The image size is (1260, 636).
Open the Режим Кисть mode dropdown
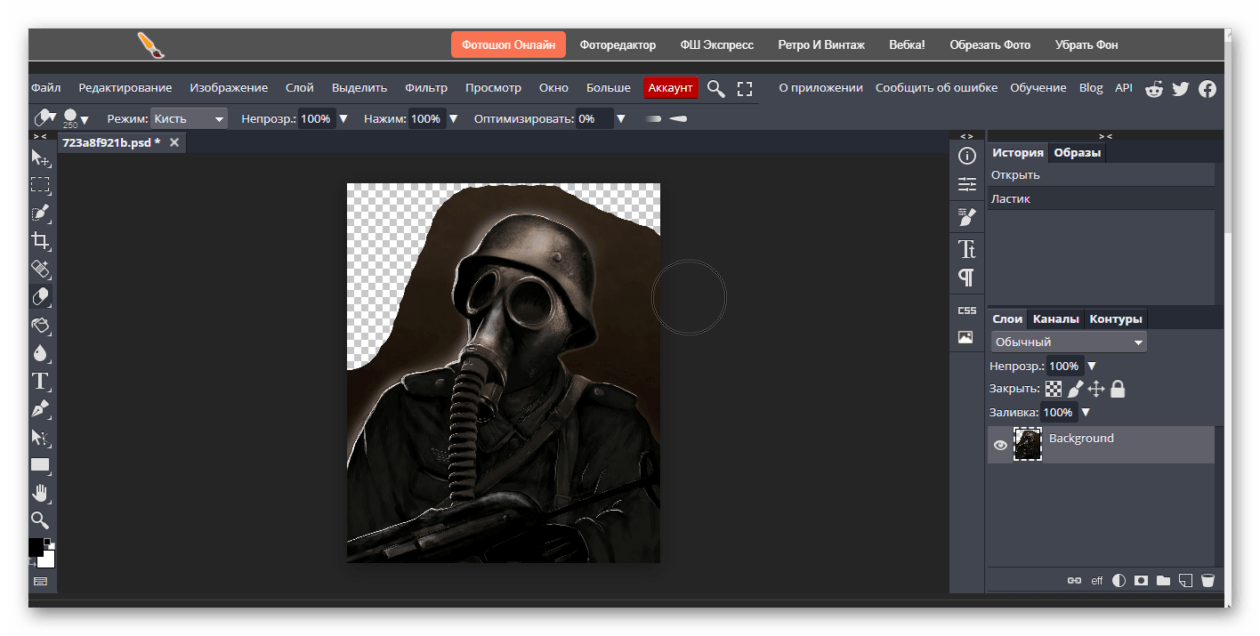pyautogui.click(x=189, y=119)
